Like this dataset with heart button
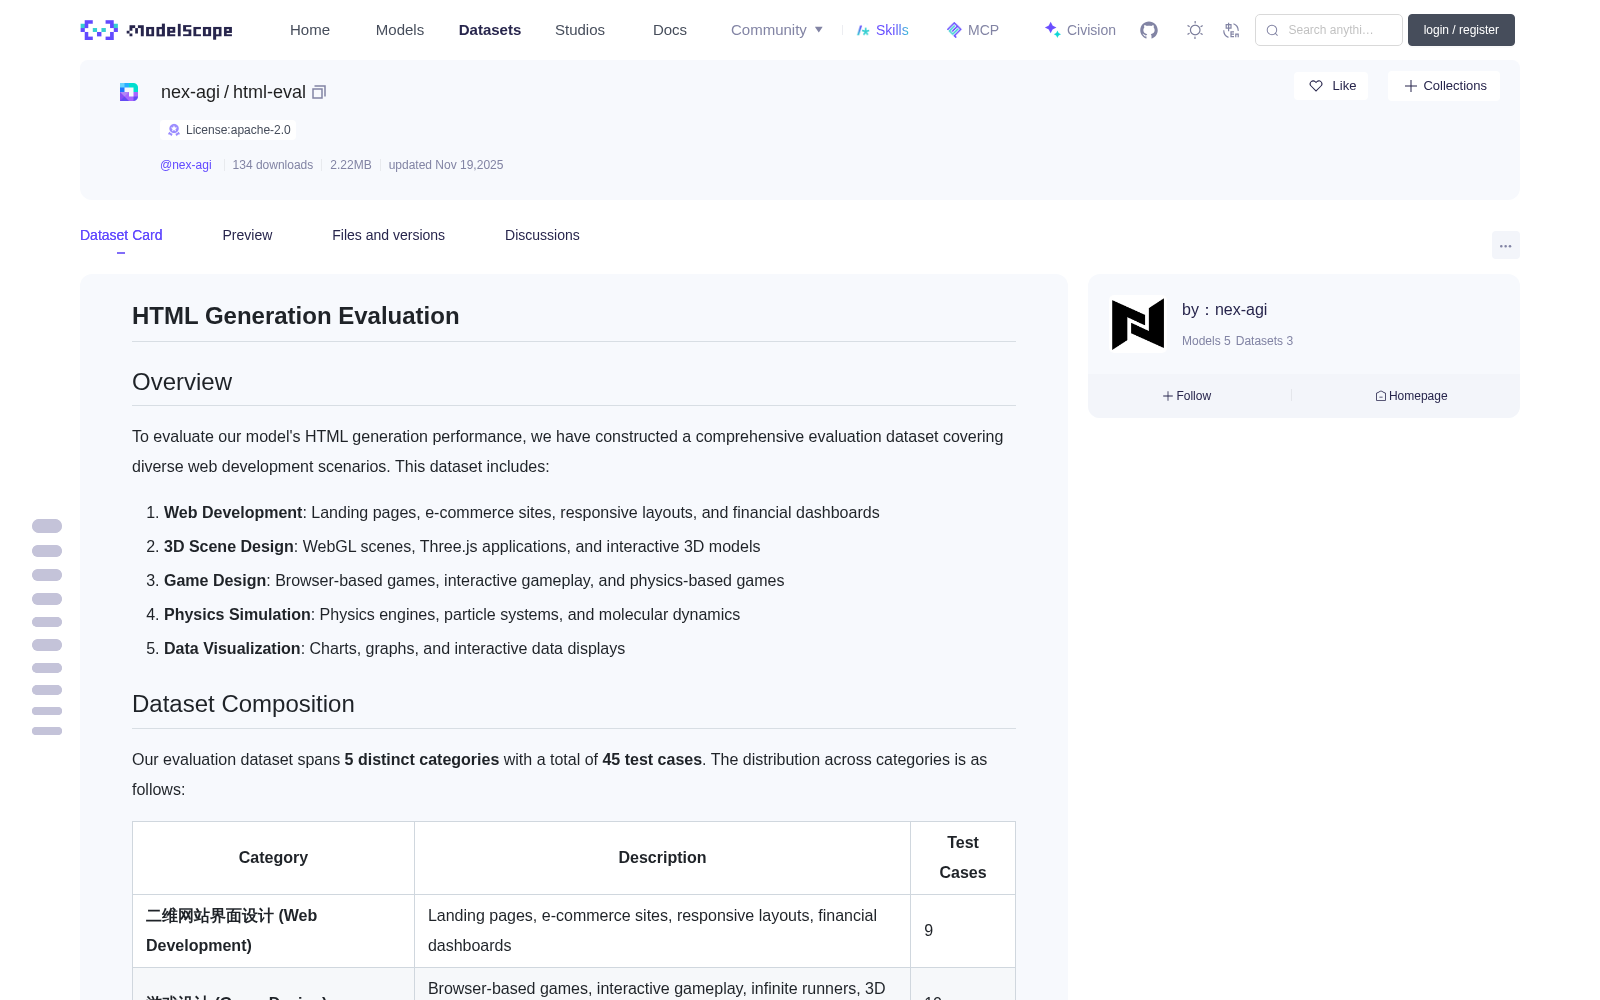Viewport: 1600px width, 1000px height. tap(1331, 86)
